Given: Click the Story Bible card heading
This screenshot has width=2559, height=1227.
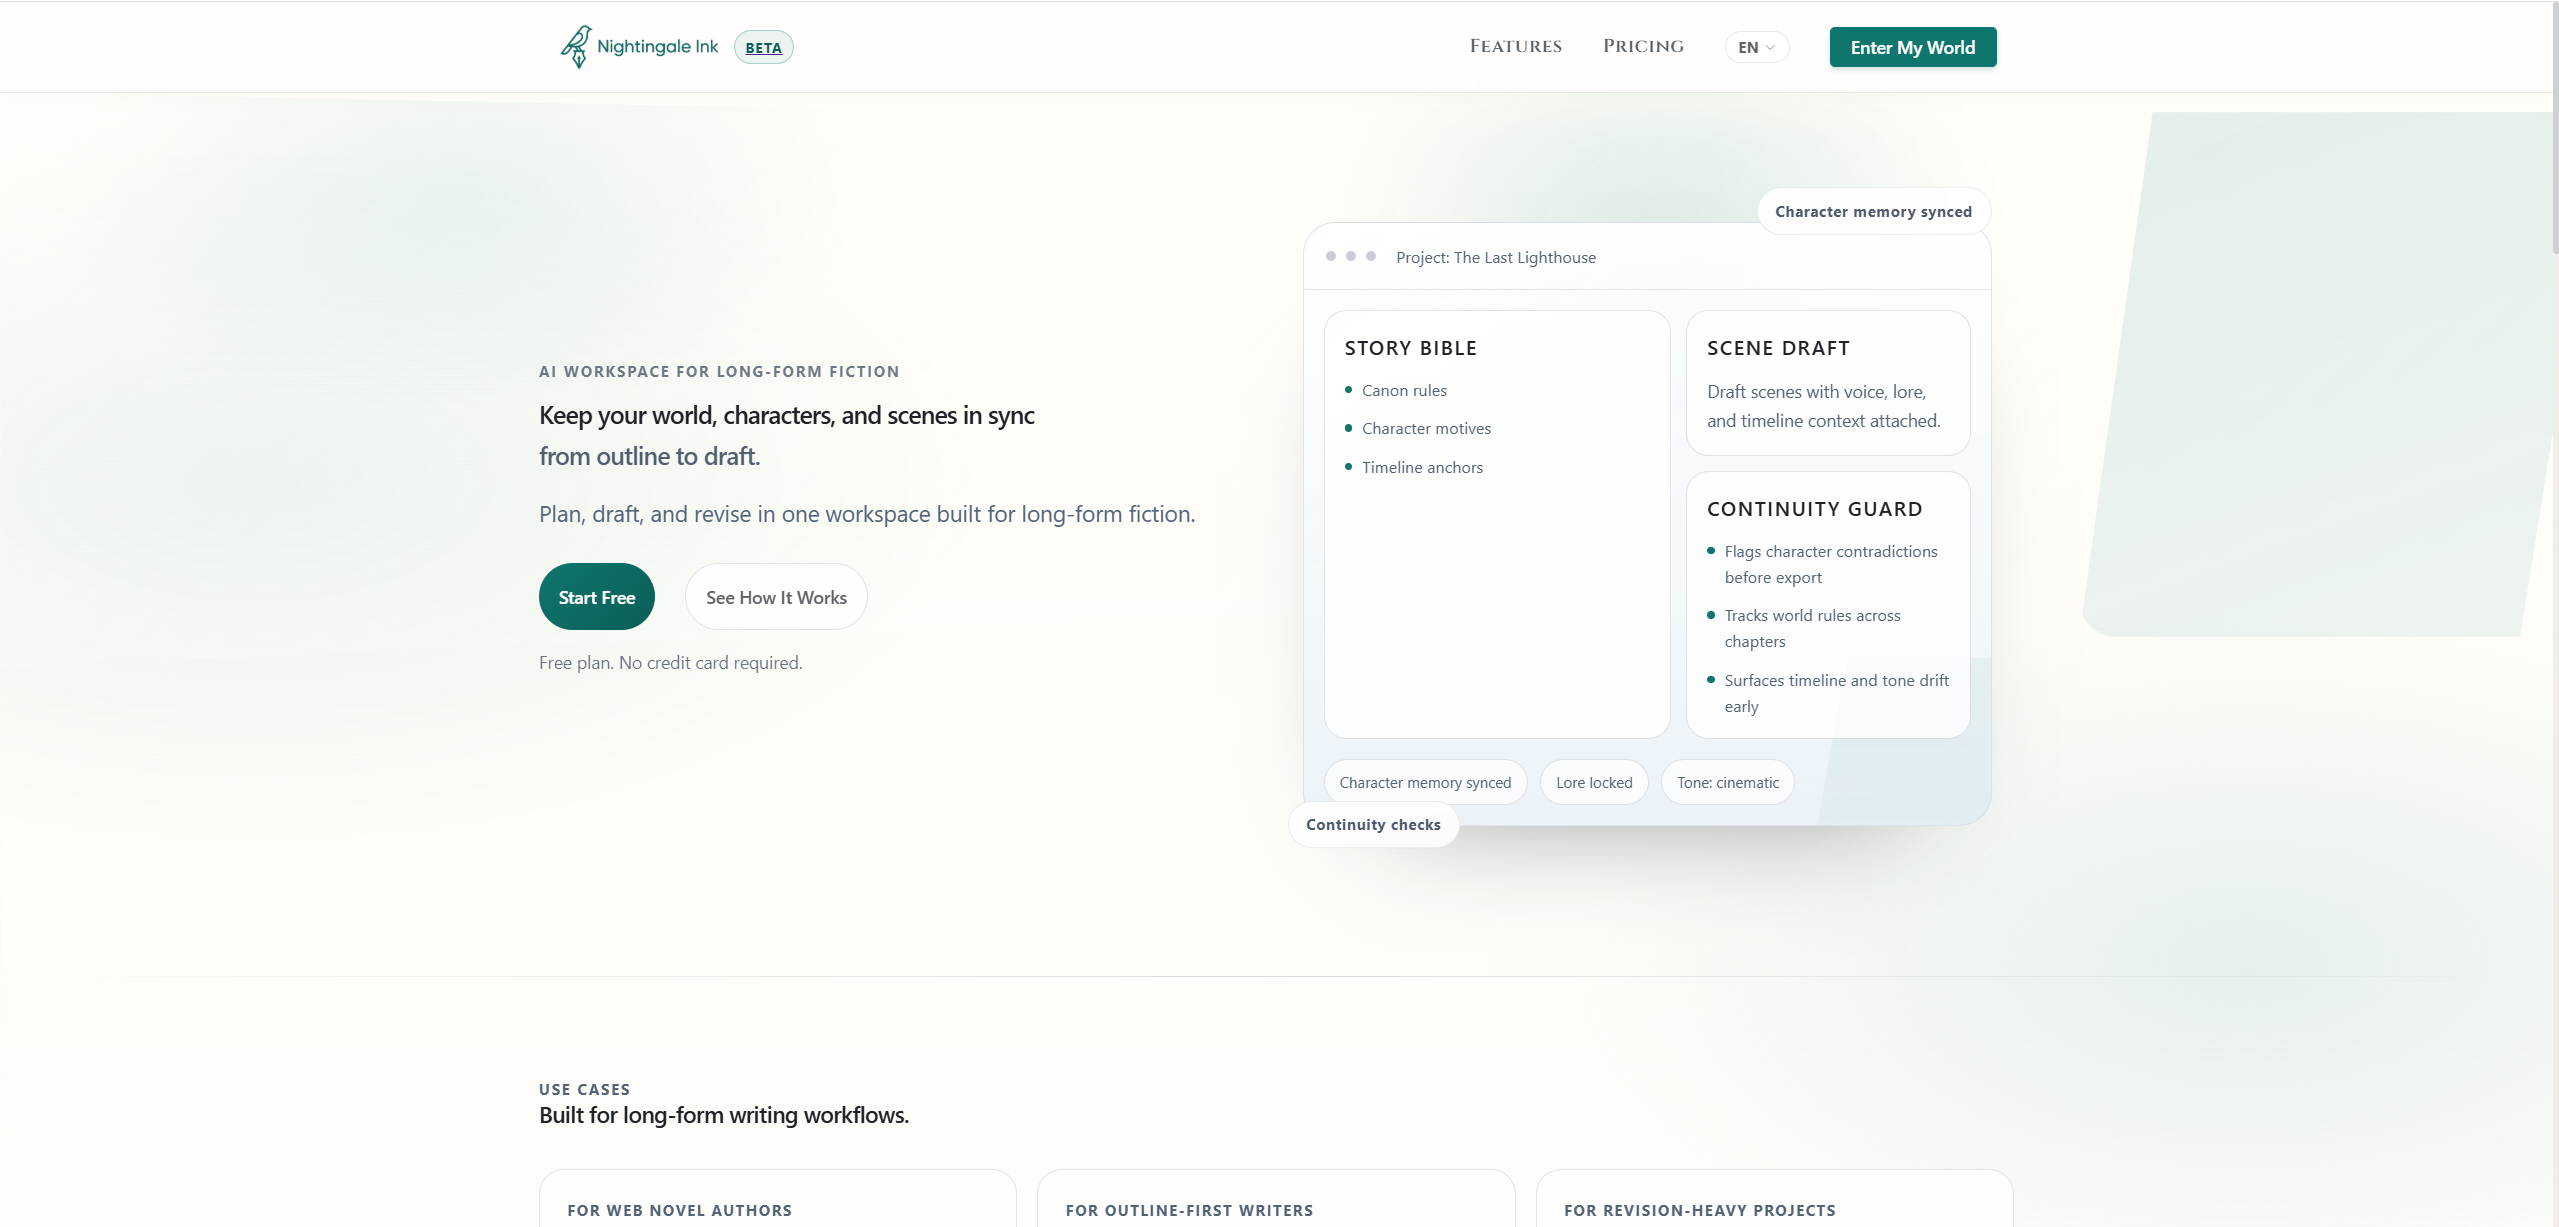Looking at the screenshot, I should pos(1410,348).
